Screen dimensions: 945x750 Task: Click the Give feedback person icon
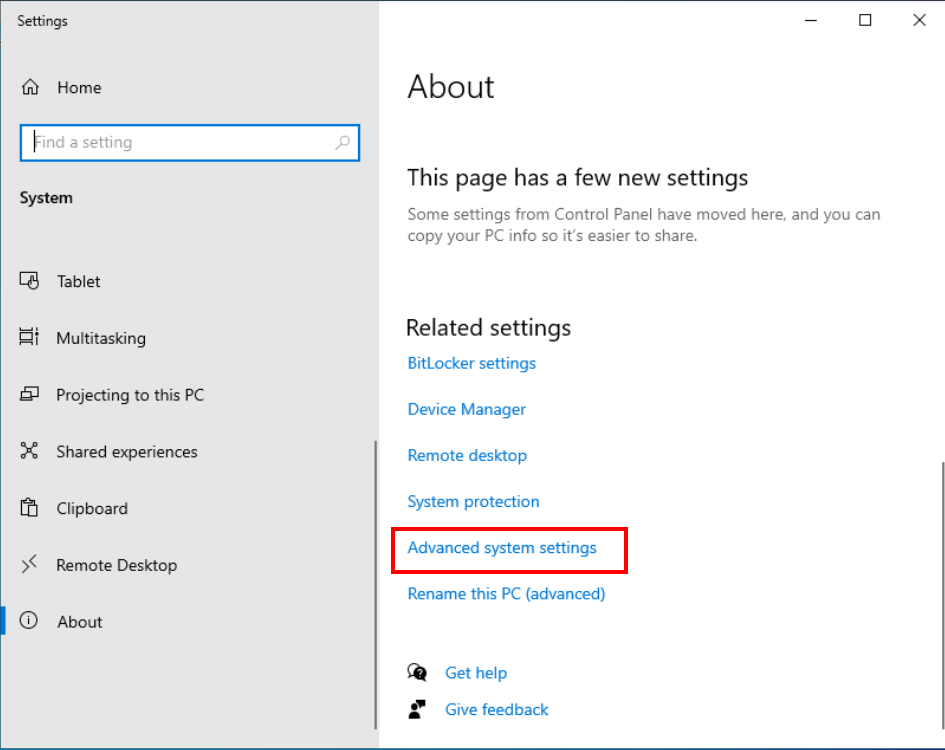[418, 710]
